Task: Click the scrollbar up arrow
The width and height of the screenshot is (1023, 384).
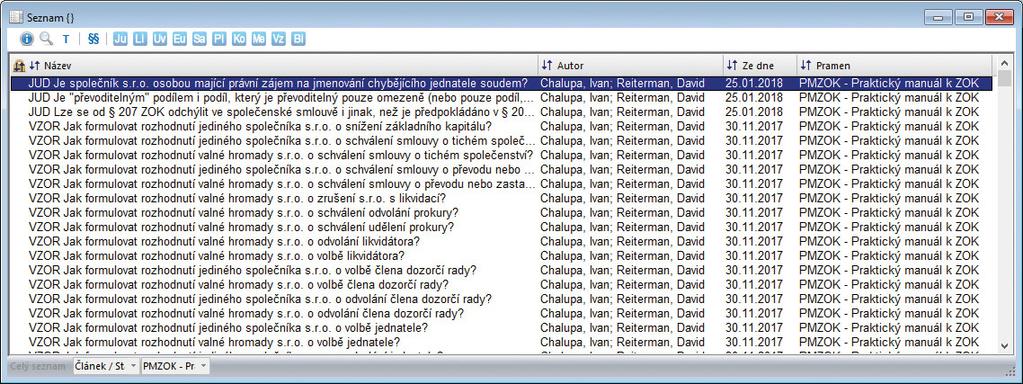Action: tap(1005, 64)
